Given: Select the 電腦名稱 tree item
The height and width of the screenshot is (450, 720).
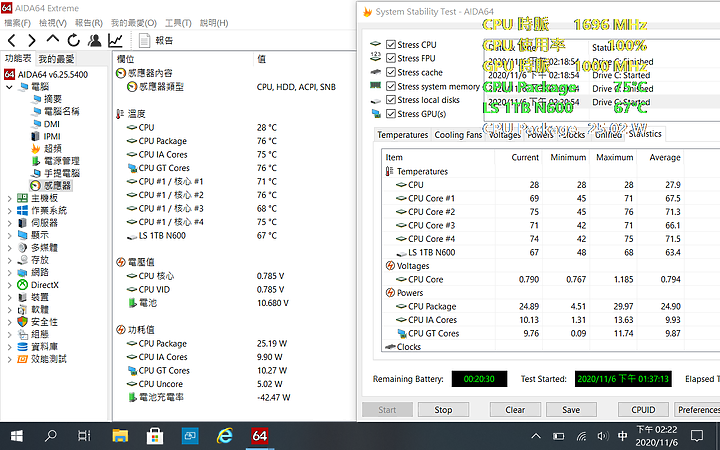Looking at the screenshot, I should tap(62, 112).
